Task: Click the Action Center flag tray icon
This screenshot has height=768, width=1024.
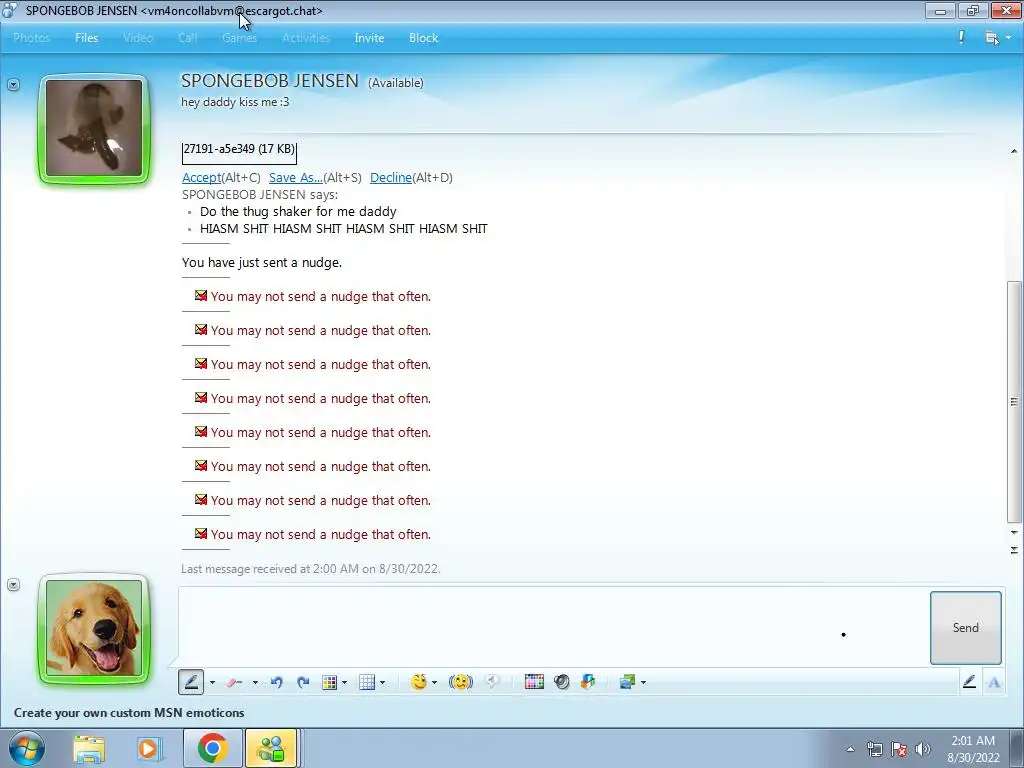Action: [x=899, y=749]
